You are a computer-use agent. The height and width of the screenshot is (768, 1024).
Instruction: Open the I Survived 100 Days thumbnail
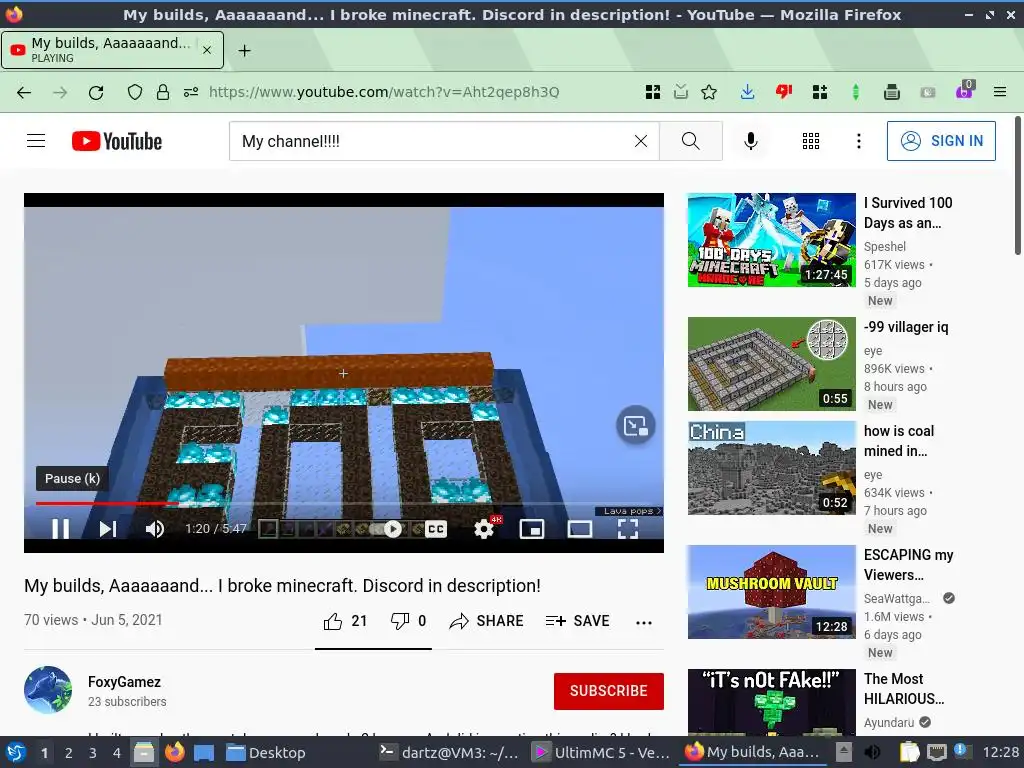(771, 240)
